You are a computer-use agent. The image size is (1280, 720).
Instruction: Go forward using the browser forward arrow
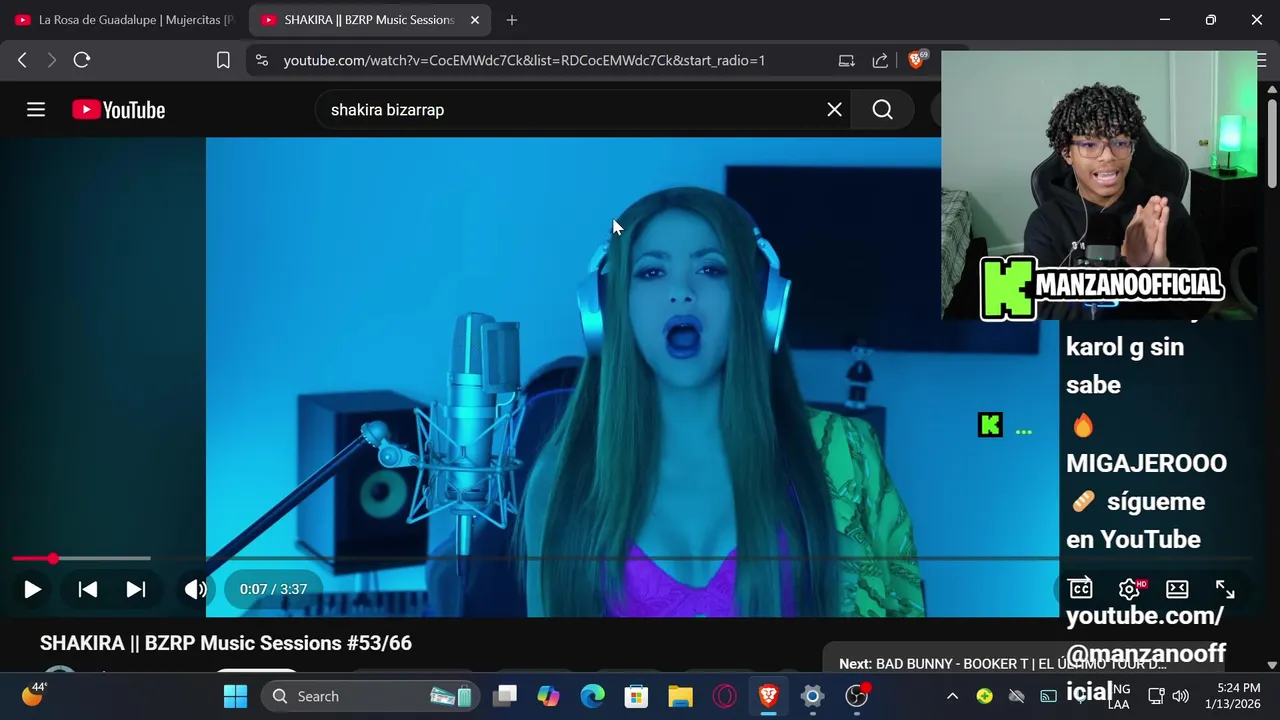pyautogui.click(x=52, y=60)
